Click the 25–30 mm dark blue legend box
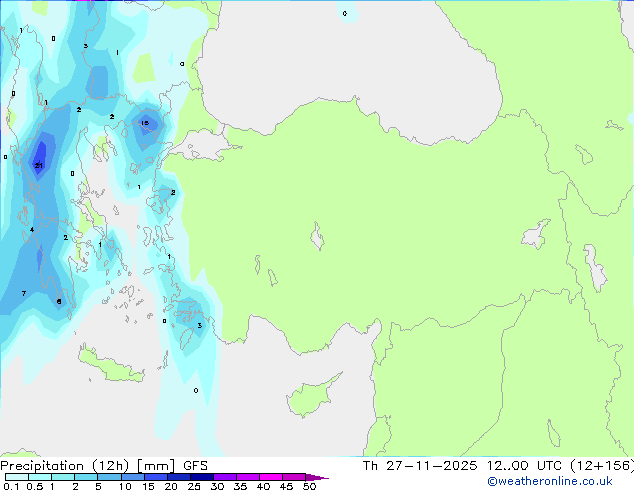 tap(202, 477)
